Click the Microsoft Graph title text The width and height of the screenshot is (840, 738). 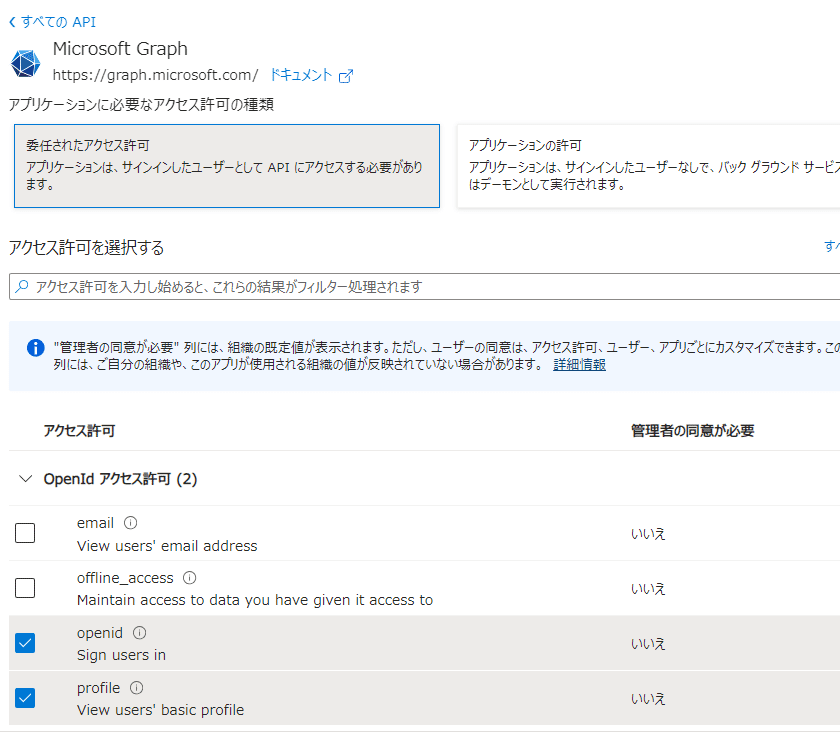point(120,49)
